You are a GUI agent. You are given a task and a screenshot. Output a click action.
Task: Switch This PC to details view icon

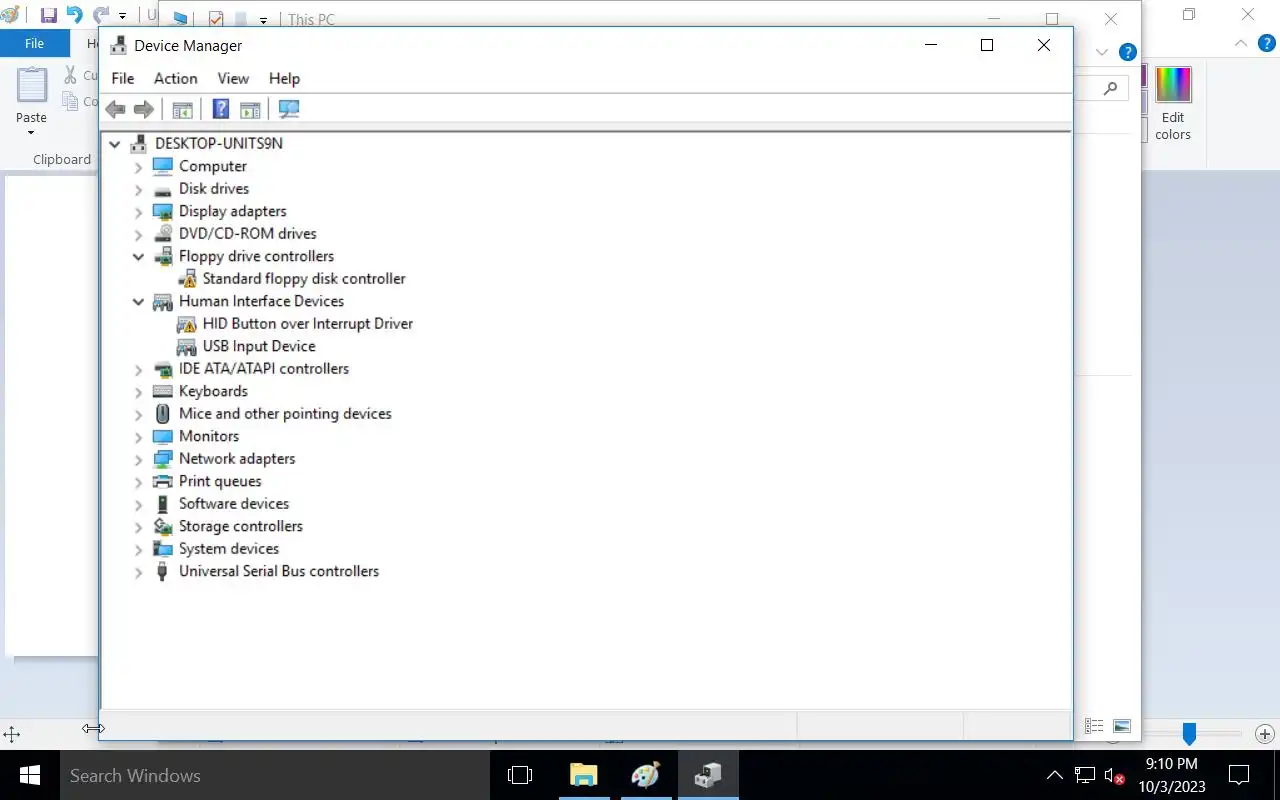click(1094, 726)
